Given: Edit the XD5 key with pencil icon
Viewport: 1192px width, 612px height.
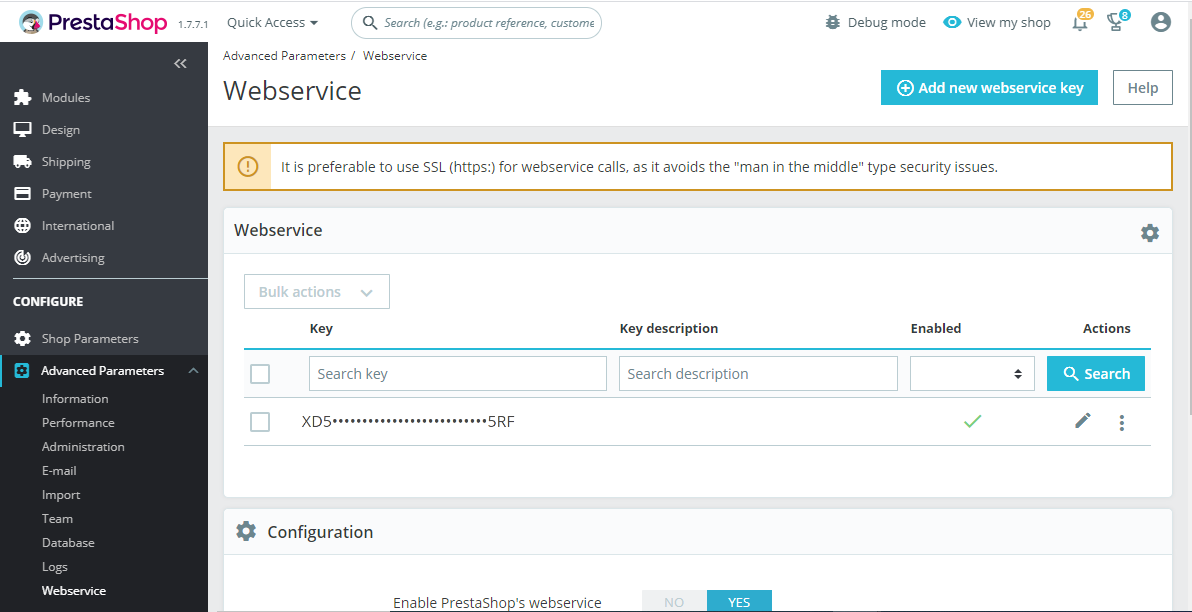Looking at the screenshot, I should coord(1083,420).
